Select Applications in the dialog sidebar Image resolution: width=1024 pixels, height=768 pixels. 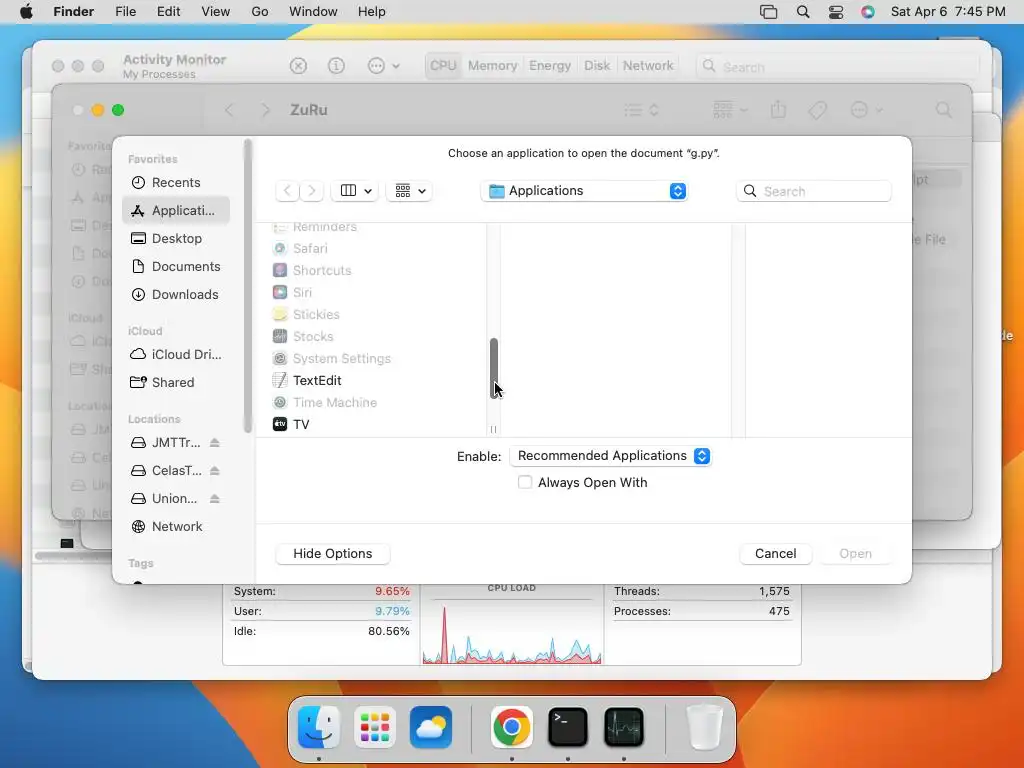click(x=176, y=210)
